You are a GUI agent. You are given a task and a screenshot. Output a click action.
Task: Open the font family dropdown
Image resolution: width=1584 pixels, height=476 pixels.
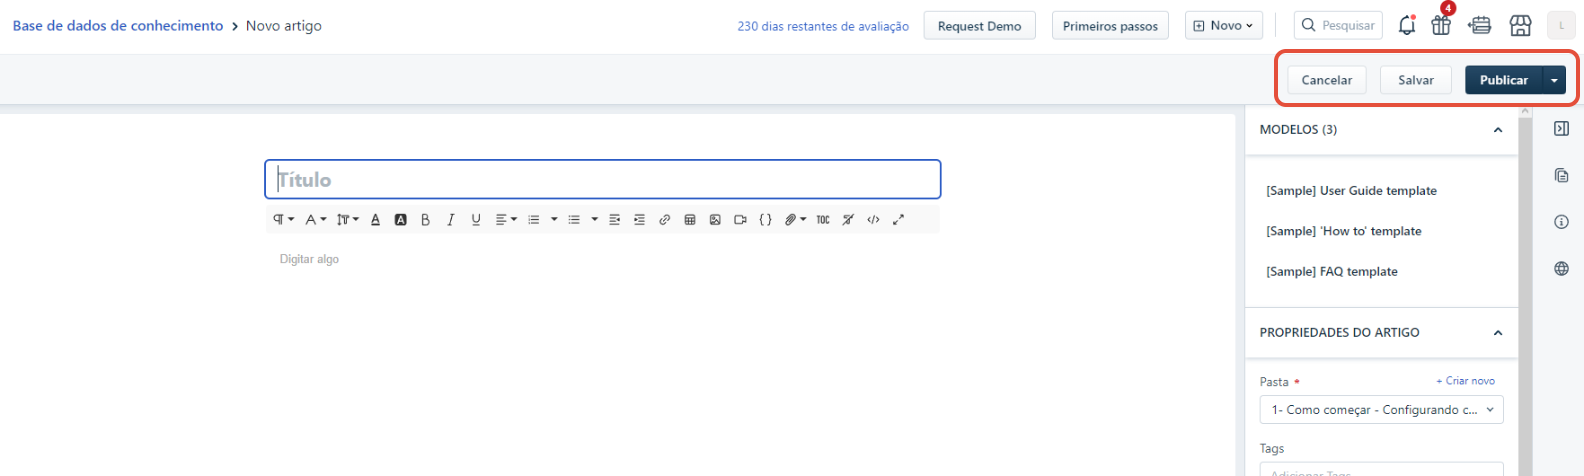315,220
